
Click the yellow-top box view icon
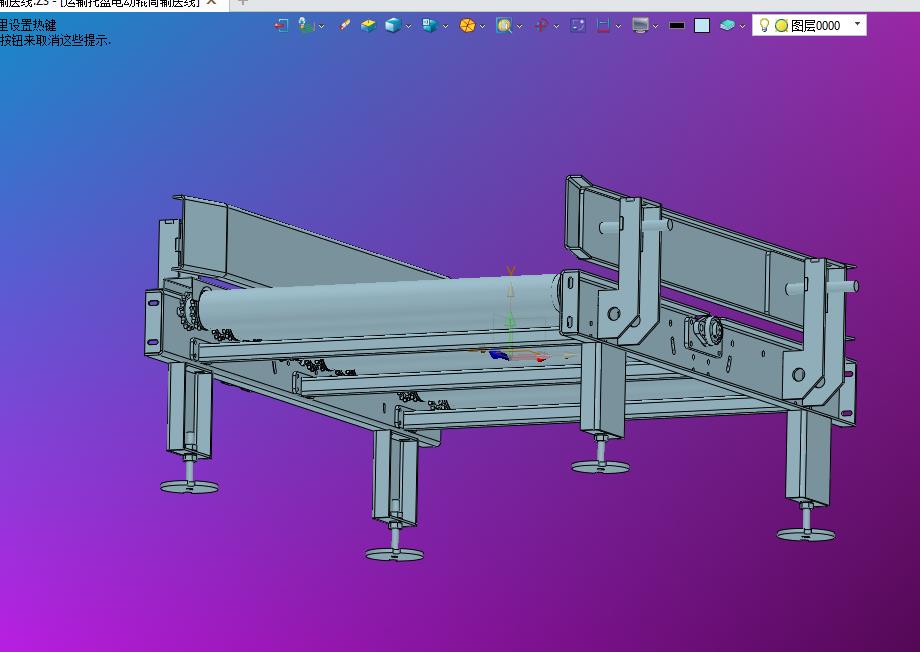368,25
